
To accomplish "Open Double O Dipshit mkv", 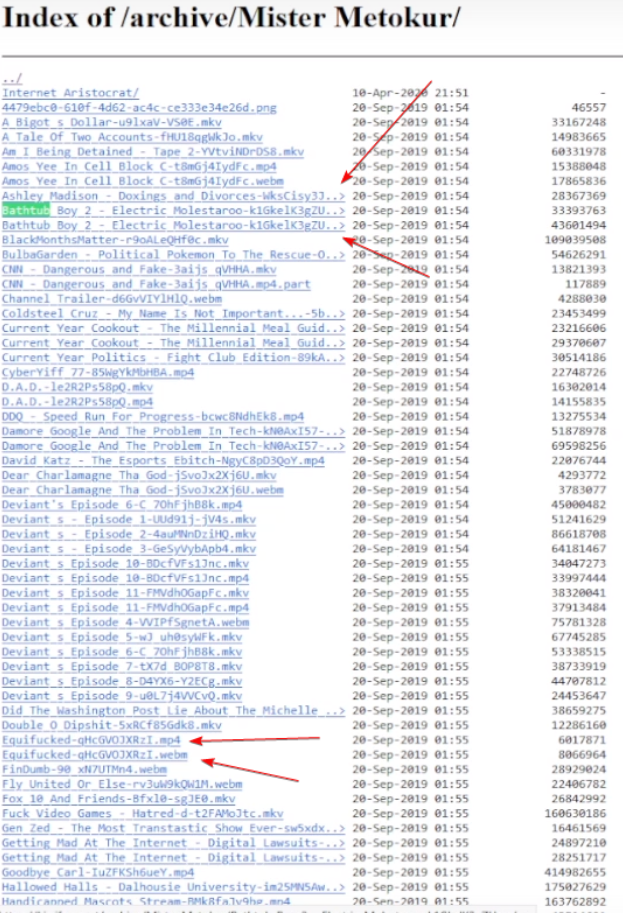I will pos(112,725).
